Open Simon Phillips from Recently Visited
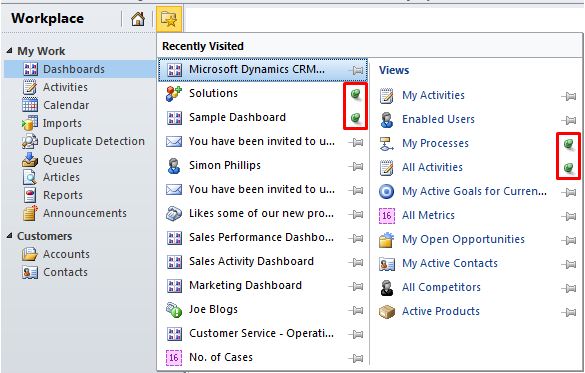The width and height of the screenshot is (585, 373). (225, 165)
